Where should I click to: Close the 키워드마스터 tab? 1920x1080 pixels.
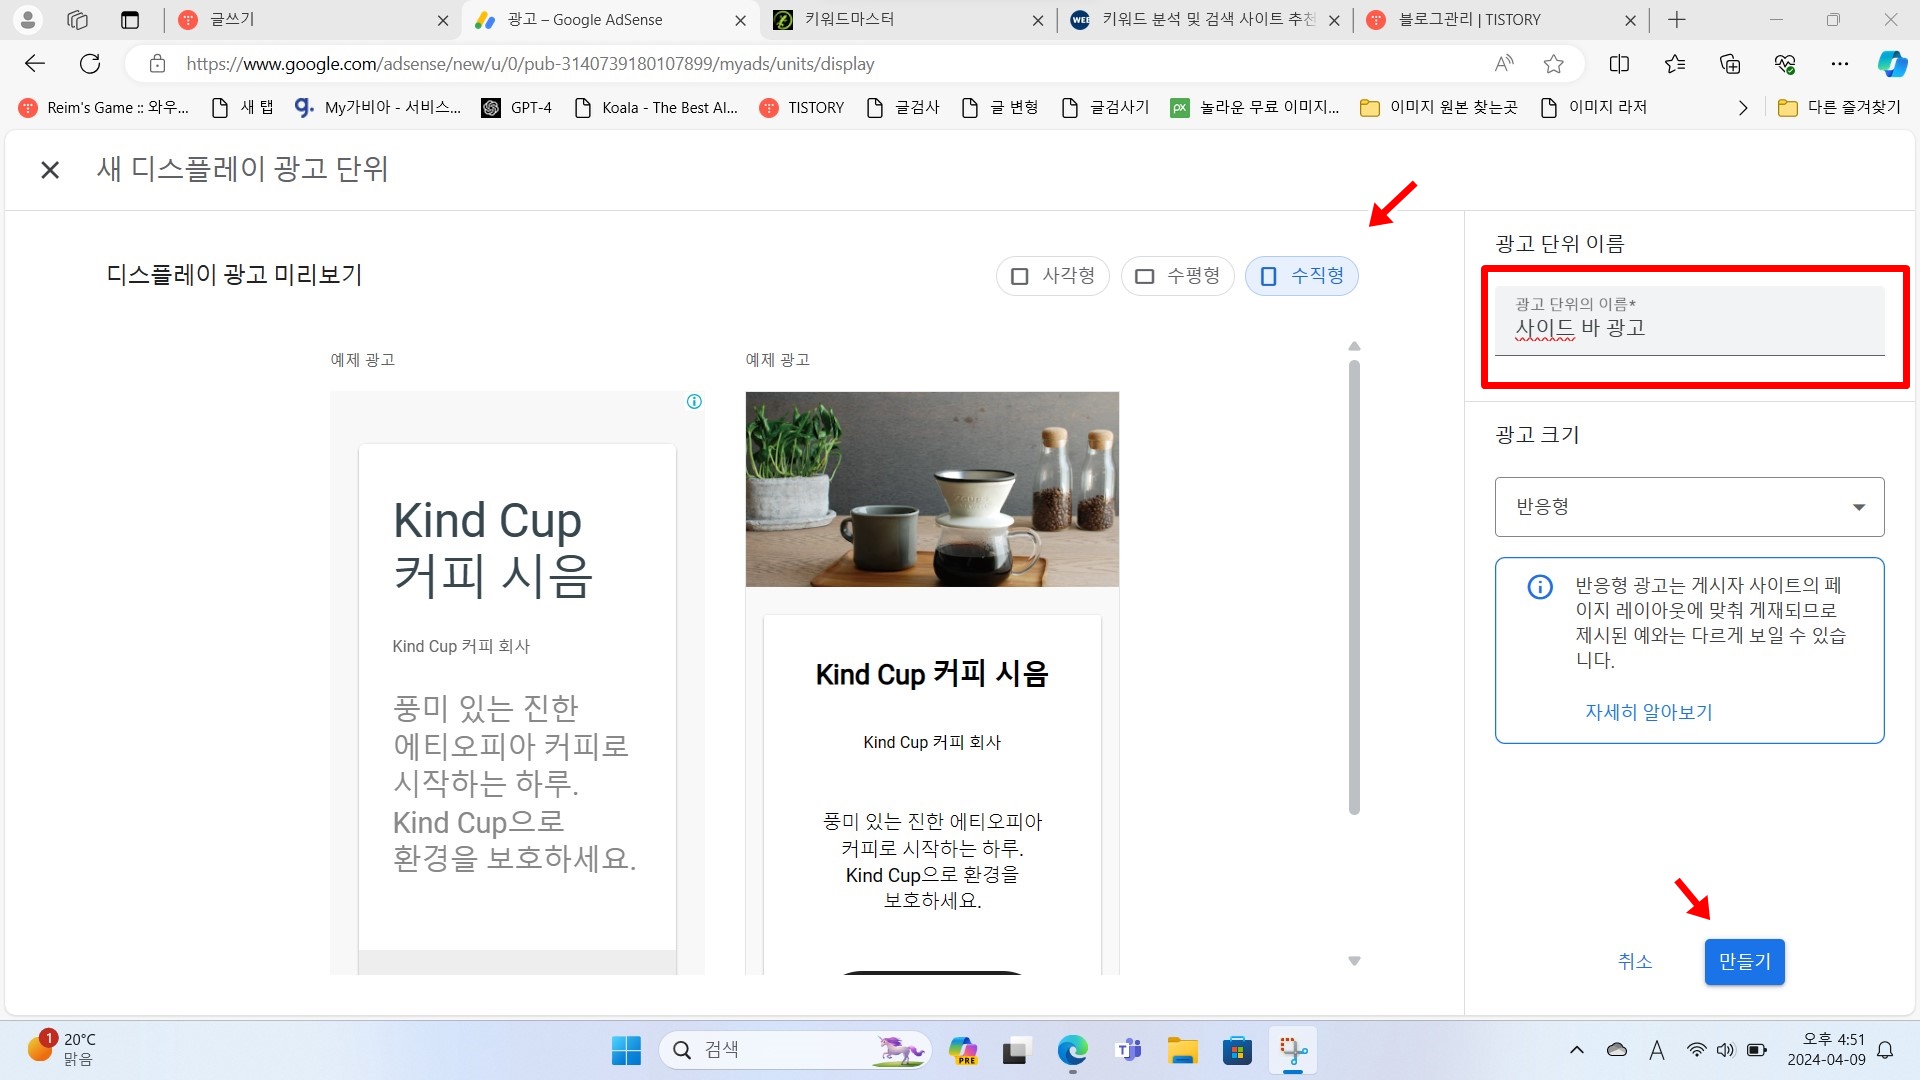click(1038, 20)
